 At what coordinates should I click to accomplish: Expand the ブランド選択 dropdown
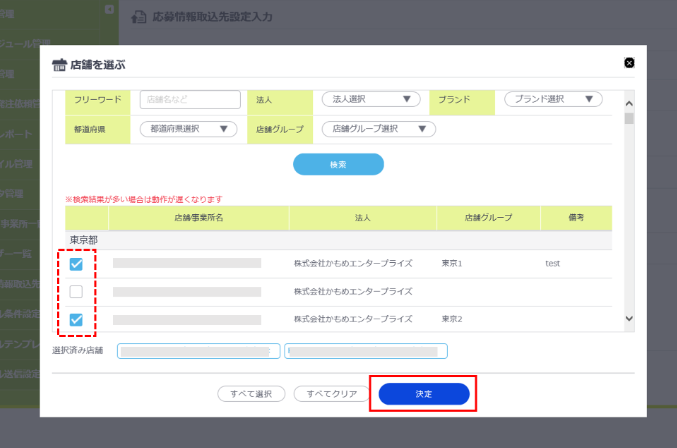[553, 99]
